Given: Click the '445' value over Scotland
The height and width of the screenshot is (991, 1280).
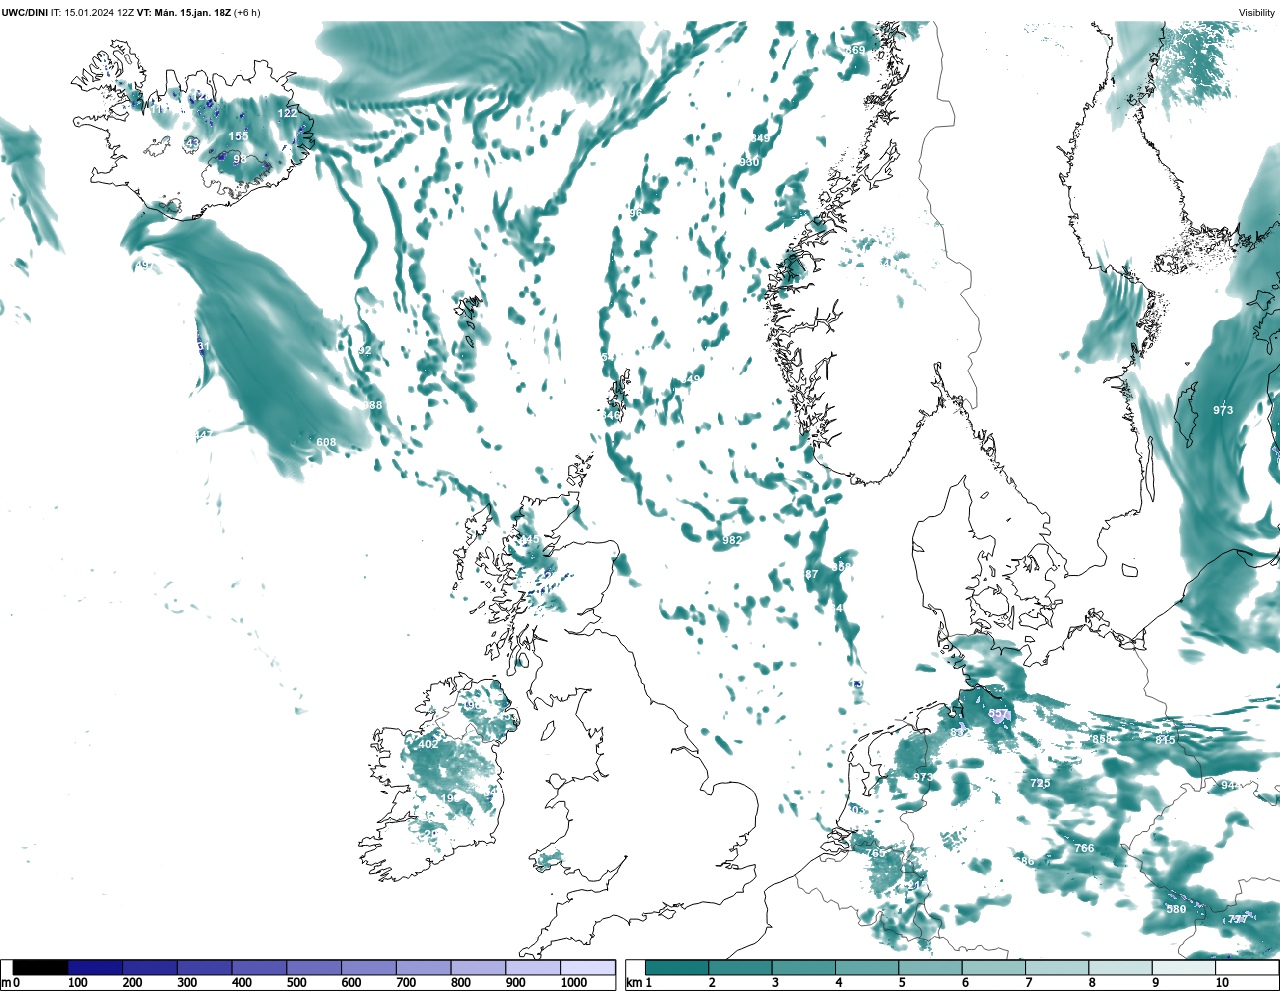Looking at the screenshot, I should pos(529,540).
